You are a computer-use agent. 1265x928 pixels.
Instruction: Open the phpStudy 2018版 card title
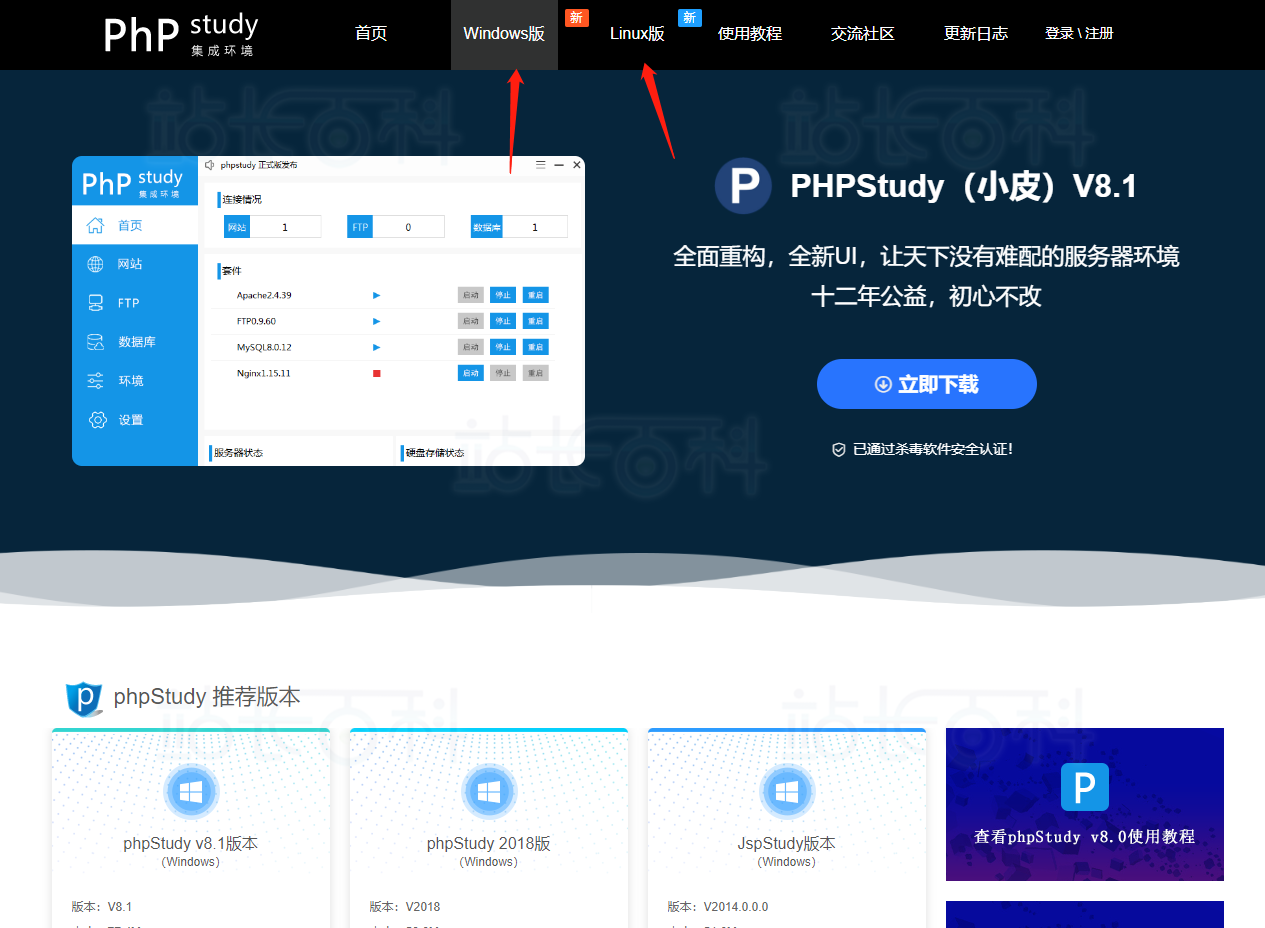coord(489,843)
